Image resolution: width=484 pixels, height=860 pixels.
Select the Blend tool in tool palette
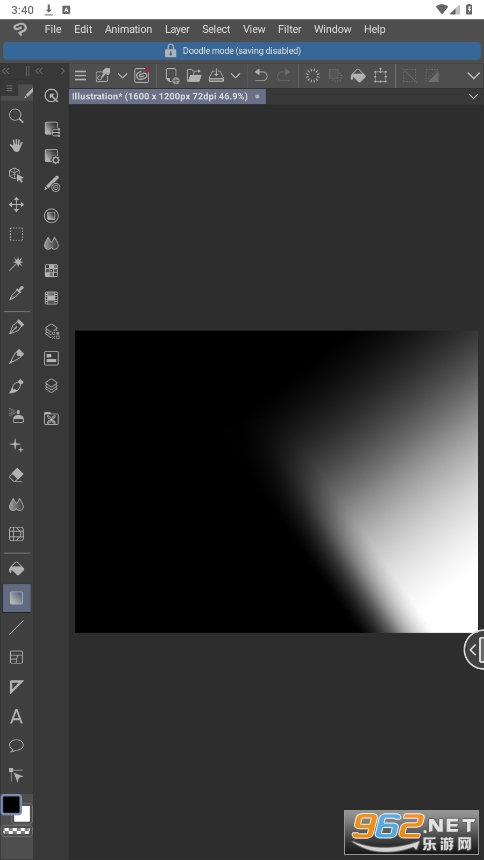(x=16, y=505)
